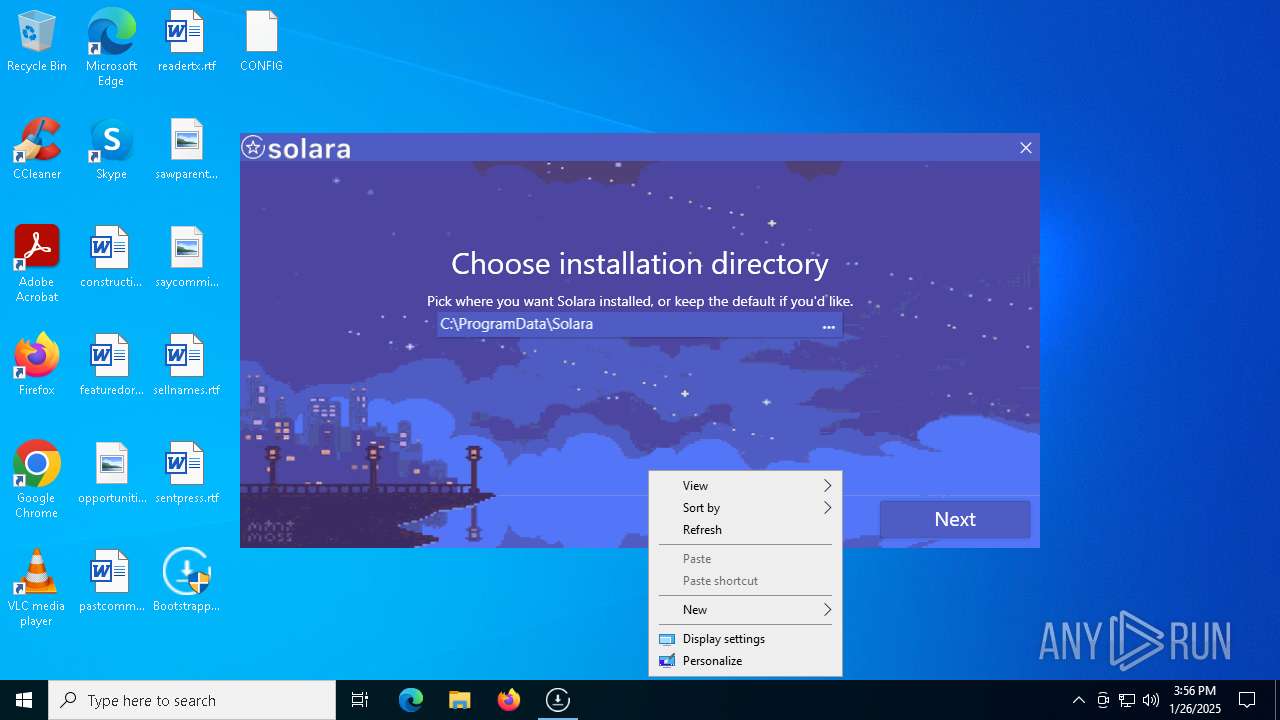Choose Refresh from the context menu
Image resolution: width=1280 pixels, height=720 pixels.
pos(745,530)
